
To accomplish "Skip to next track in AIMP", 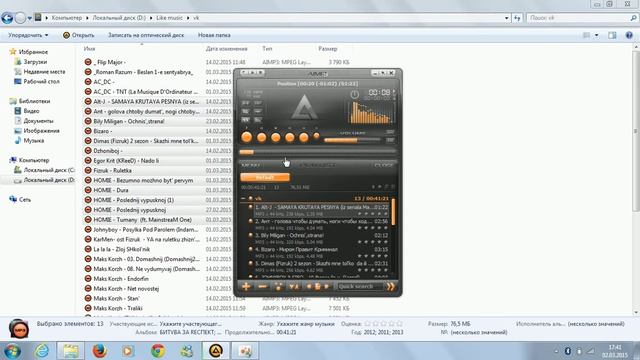I will [x=303, y=137].
